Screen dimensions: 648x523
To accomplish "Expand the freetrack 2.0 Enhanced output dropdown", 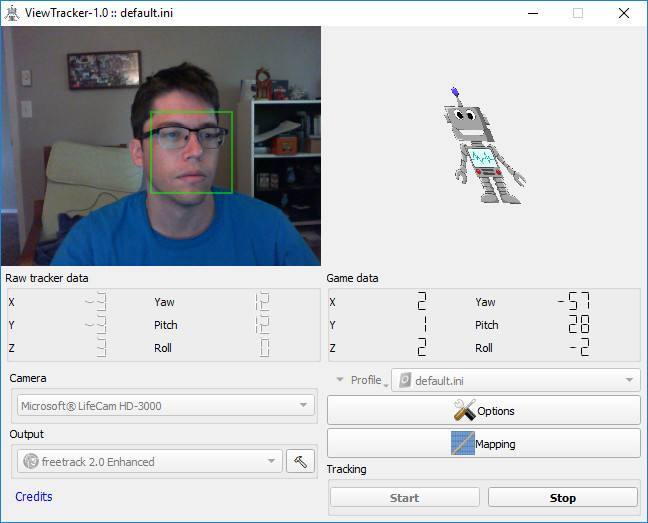I will pyautogui.click(x=150, y=461).
